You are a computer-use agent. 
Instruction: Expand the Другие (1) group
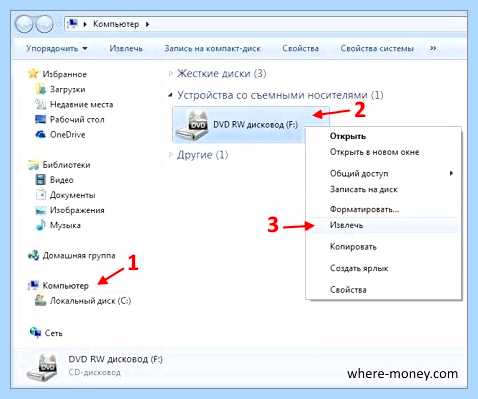point(171,155)
